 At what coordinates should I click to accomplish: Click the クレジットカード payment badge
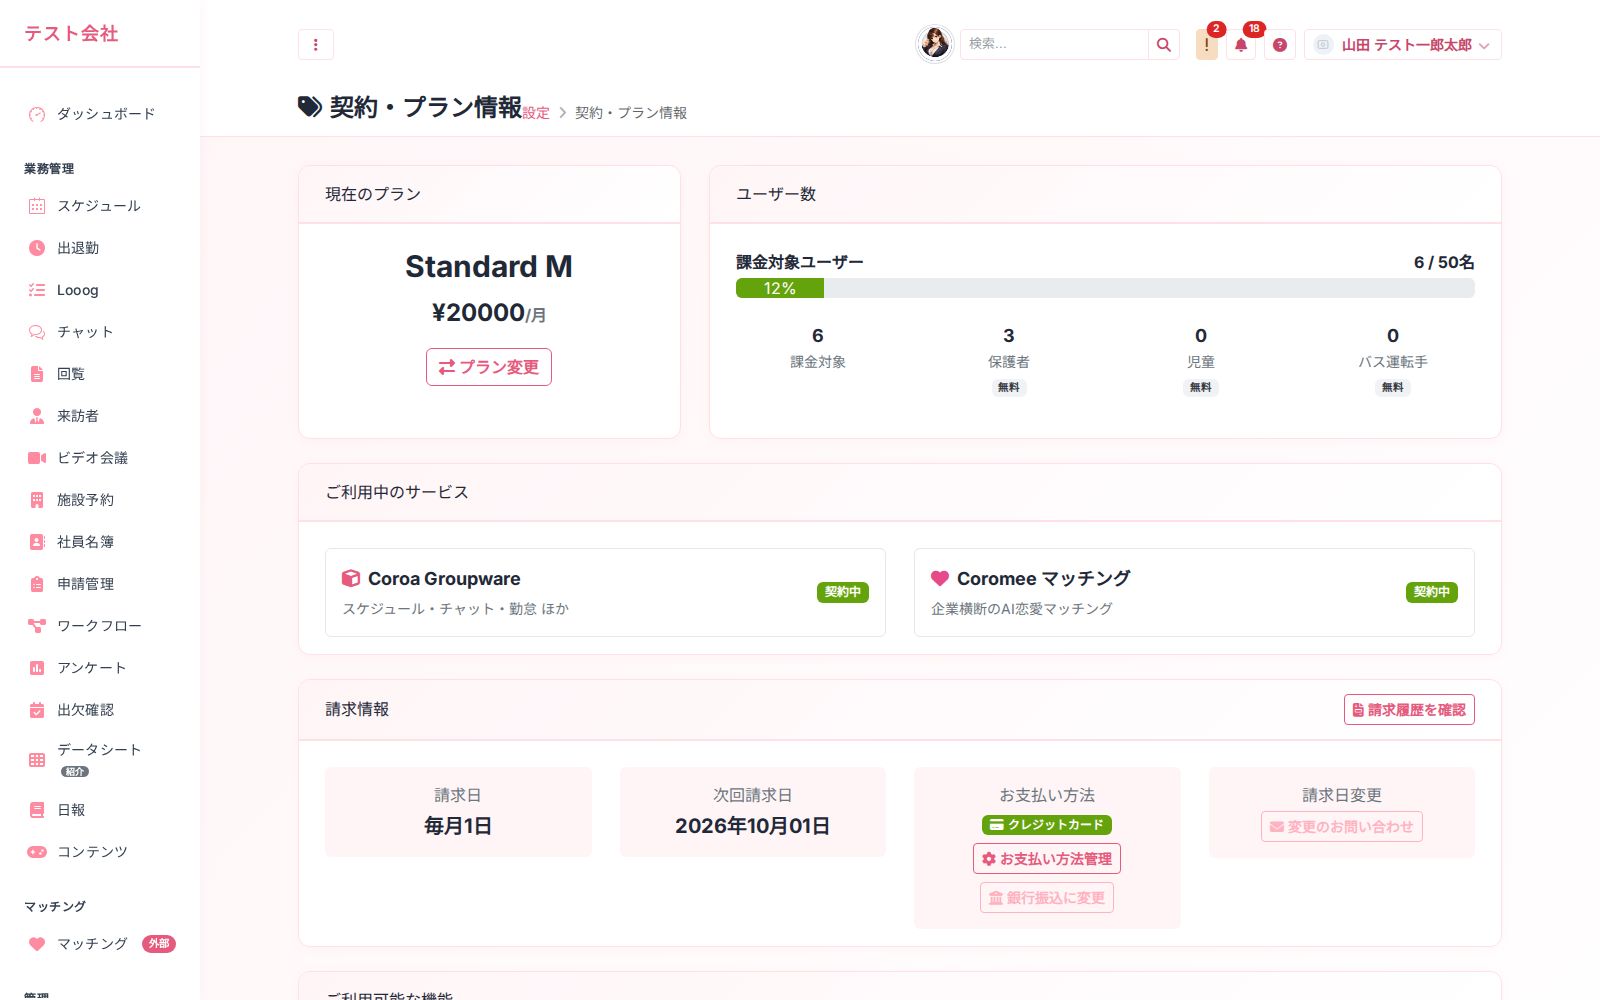coord(1047,825)
